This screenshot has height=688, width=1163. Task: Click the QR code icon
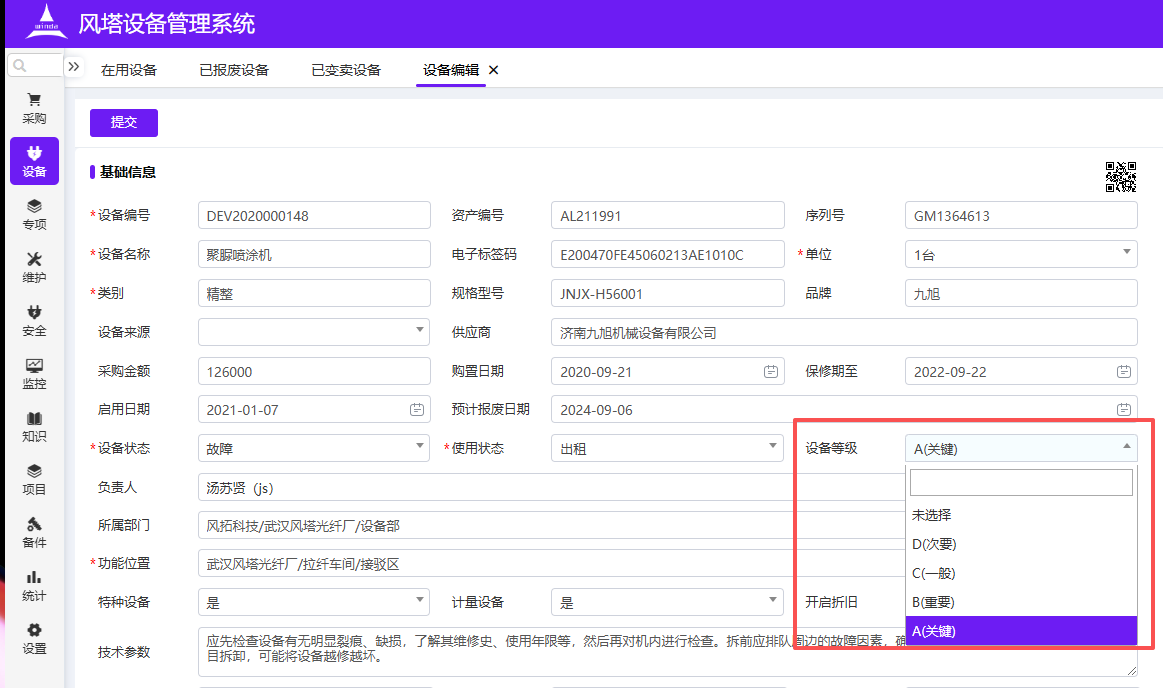tap(1120, 177)
